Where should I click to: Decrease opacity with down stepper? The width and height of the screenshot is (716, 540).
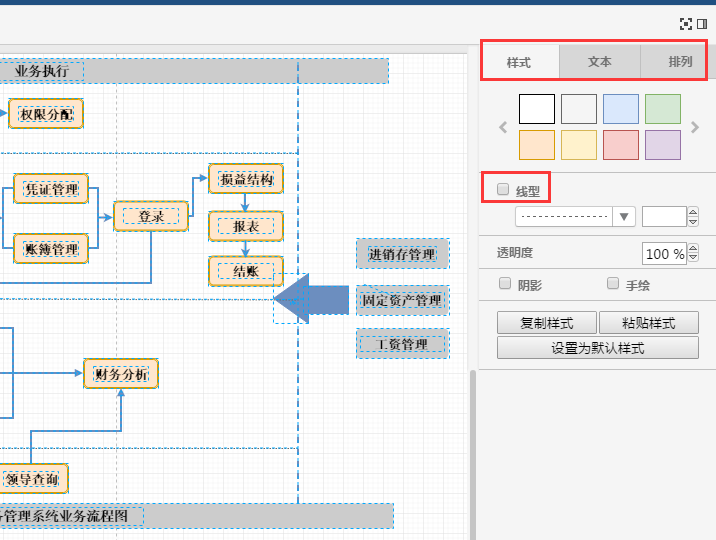click(693, 258)
